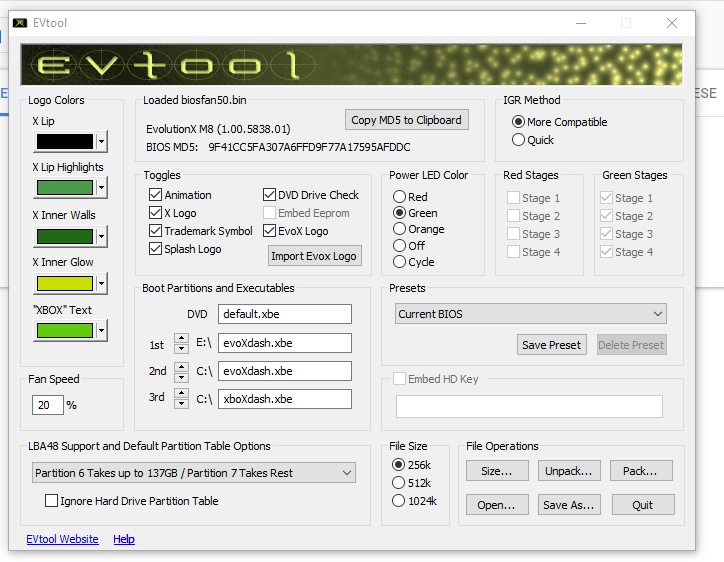The width and height of the screenshot is (724, 562).
Task: Toggle the Animation checkbox
Action: [x=181, y=195]
